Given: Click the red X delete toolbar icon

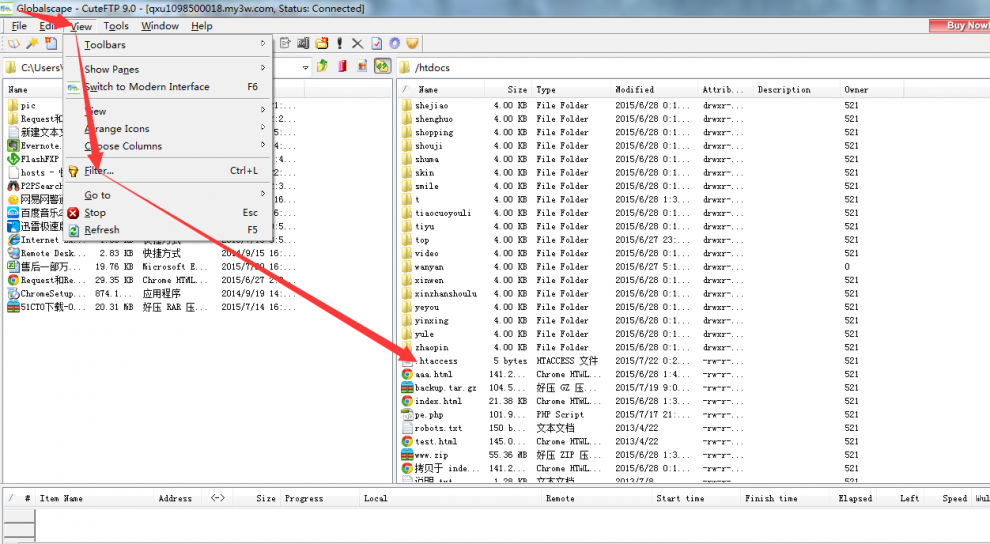Looking at the screenshot, I should click(x=357, y=44).
